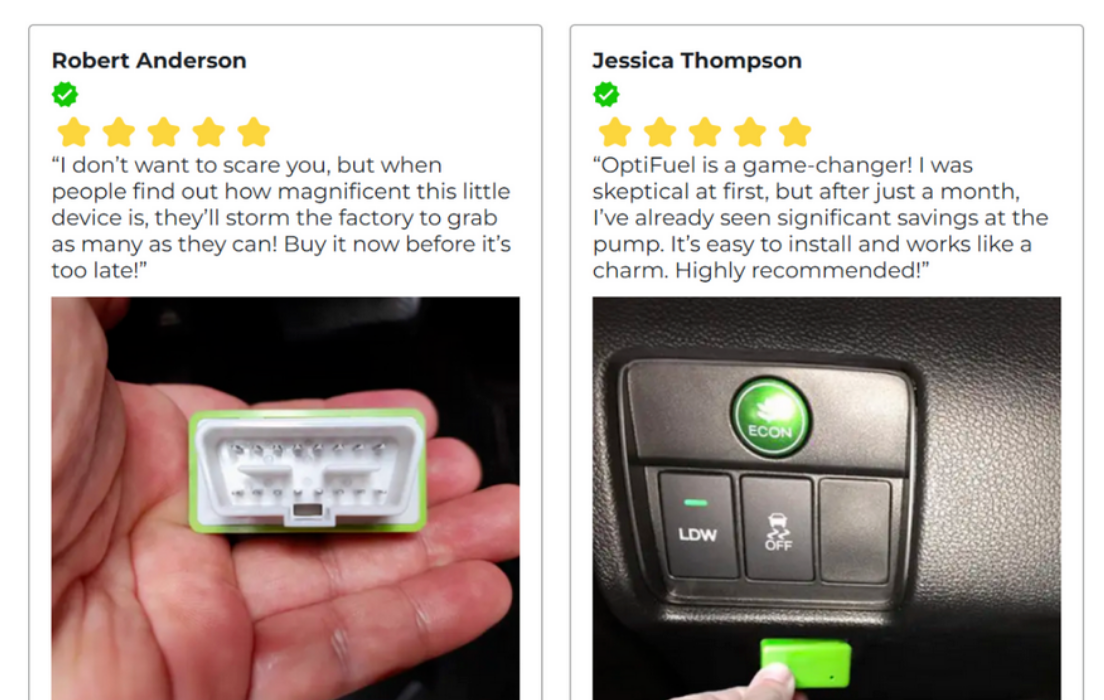This screenshot has width=1104, height=700.
Task: Click the green ECON button in the photo
Action: [770, 418]
